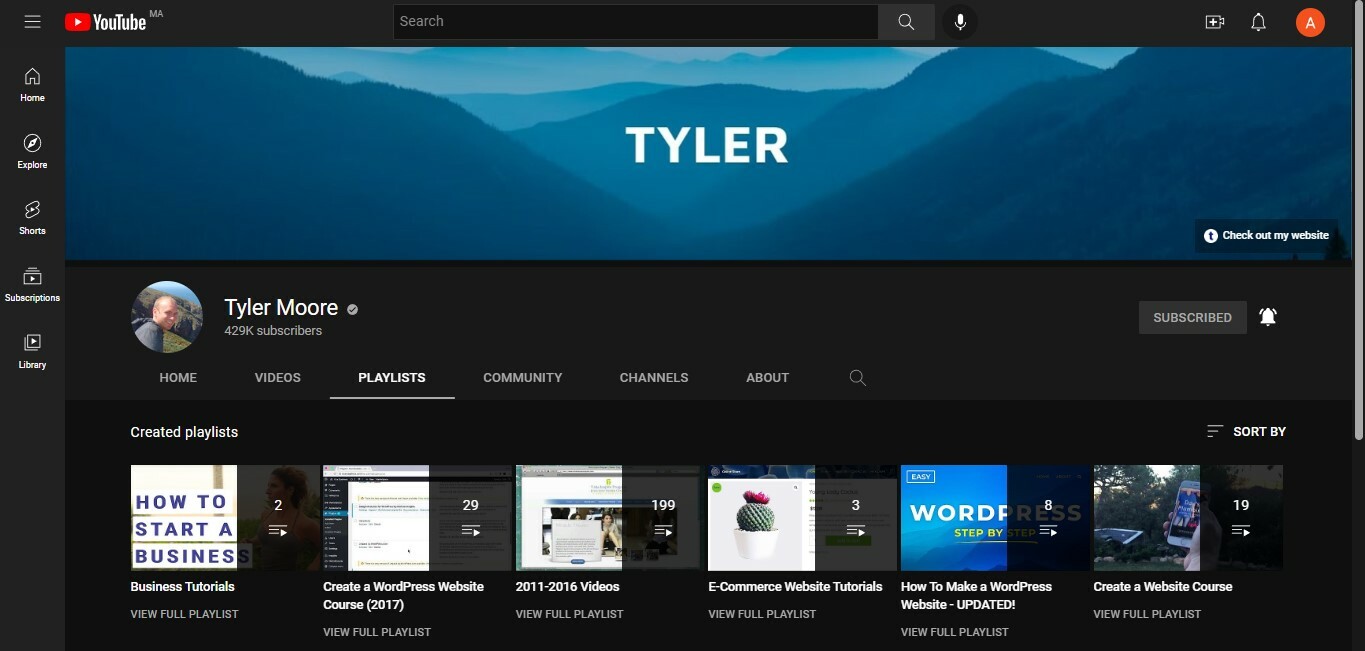This screenshot has width=1365, height=651.
Task: View full playlist for E-Commerce Website Tutorials
Action: [x=762, y=614]
